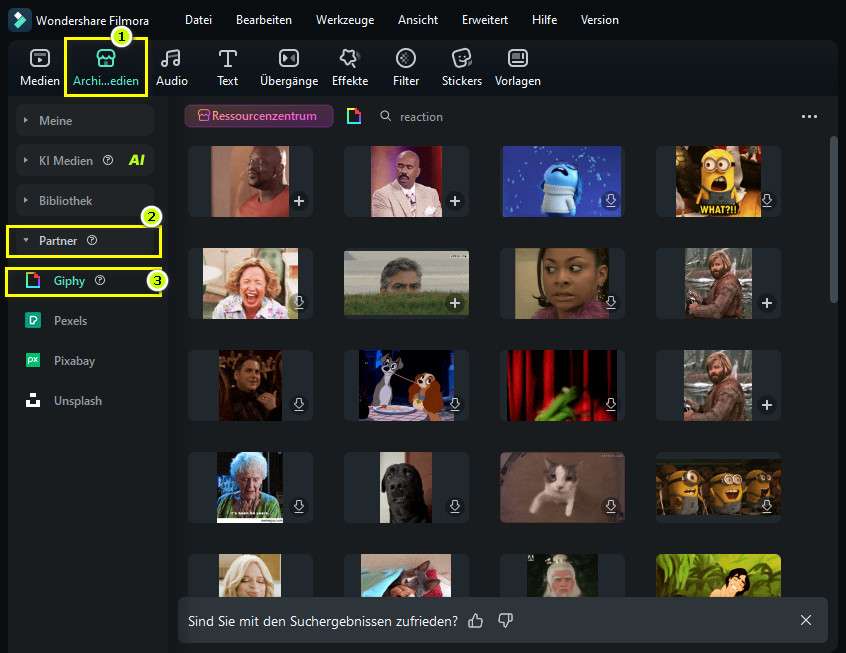This screenshot has width=846, height=653.
Task: Open the Datei menu
Action: click(198, 20)
